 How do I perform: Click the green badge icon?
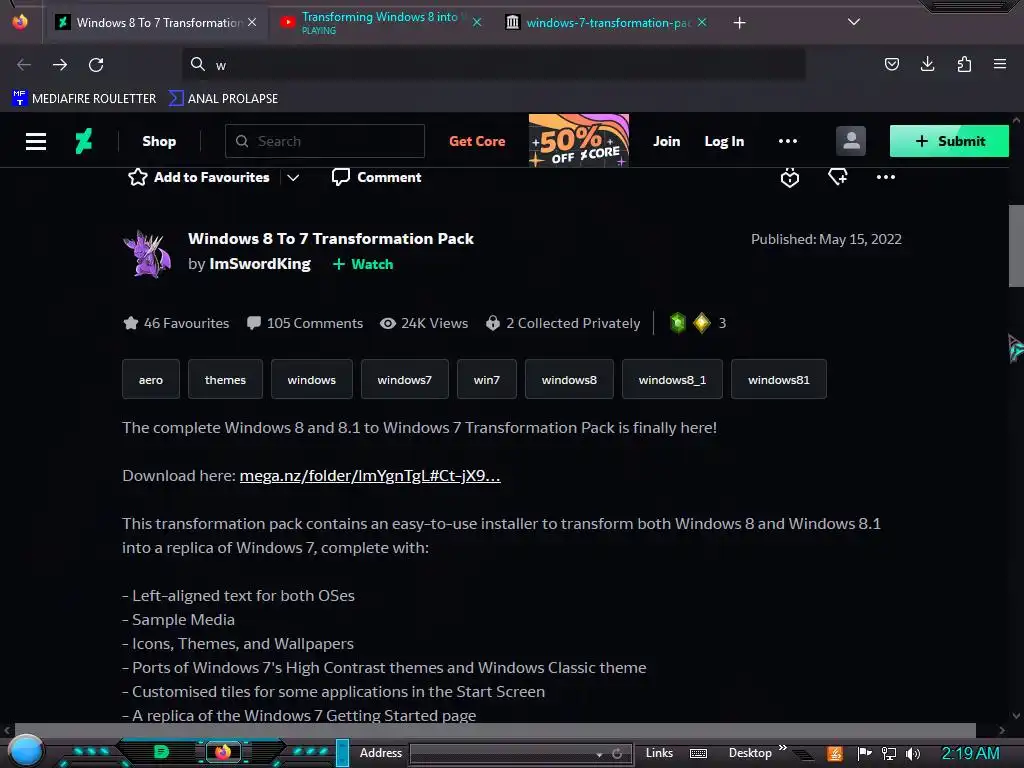(x=678, y=323)
